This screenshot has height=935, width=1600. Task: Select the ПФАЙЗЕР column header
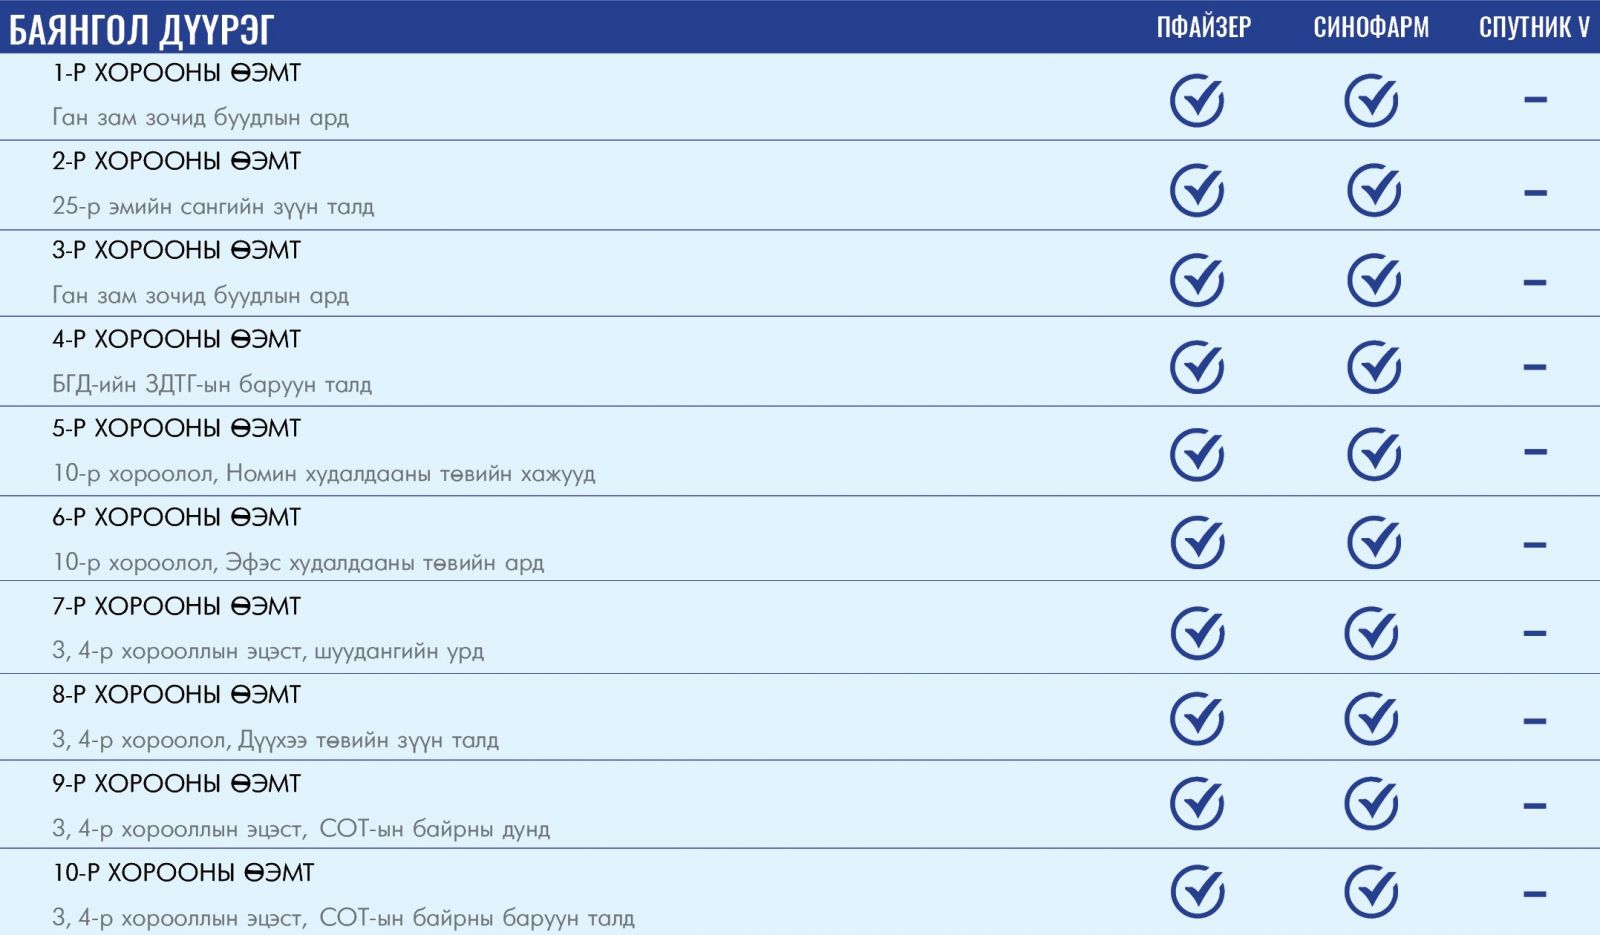point(1203,27)
